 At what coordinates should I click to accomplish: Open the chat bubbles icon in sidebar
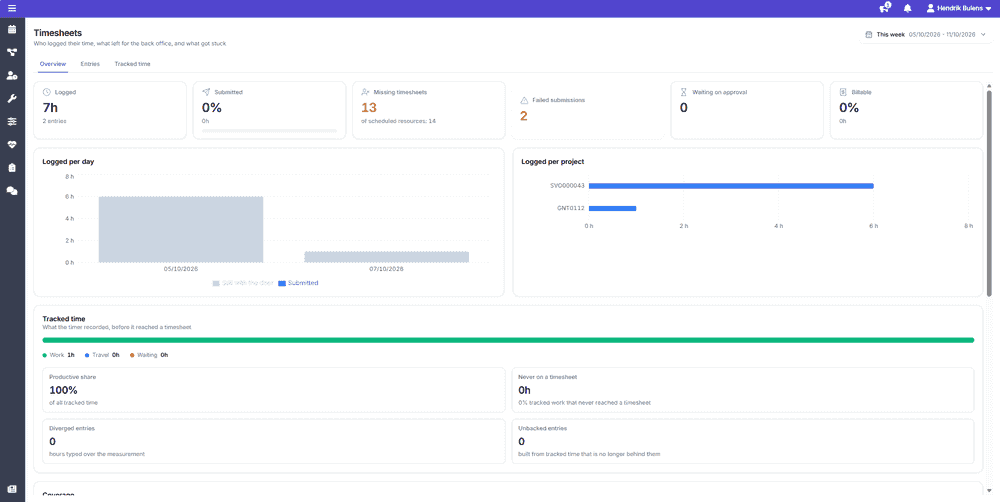coord(11,191)
